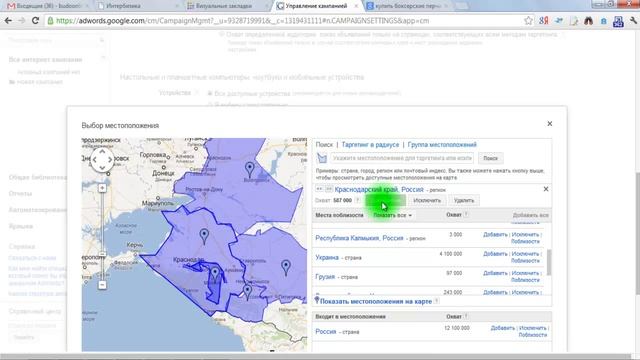The height and width of the screenshot is (360, 640).
Task: Open the Грузия country link
Action: [x=325, y=276]
